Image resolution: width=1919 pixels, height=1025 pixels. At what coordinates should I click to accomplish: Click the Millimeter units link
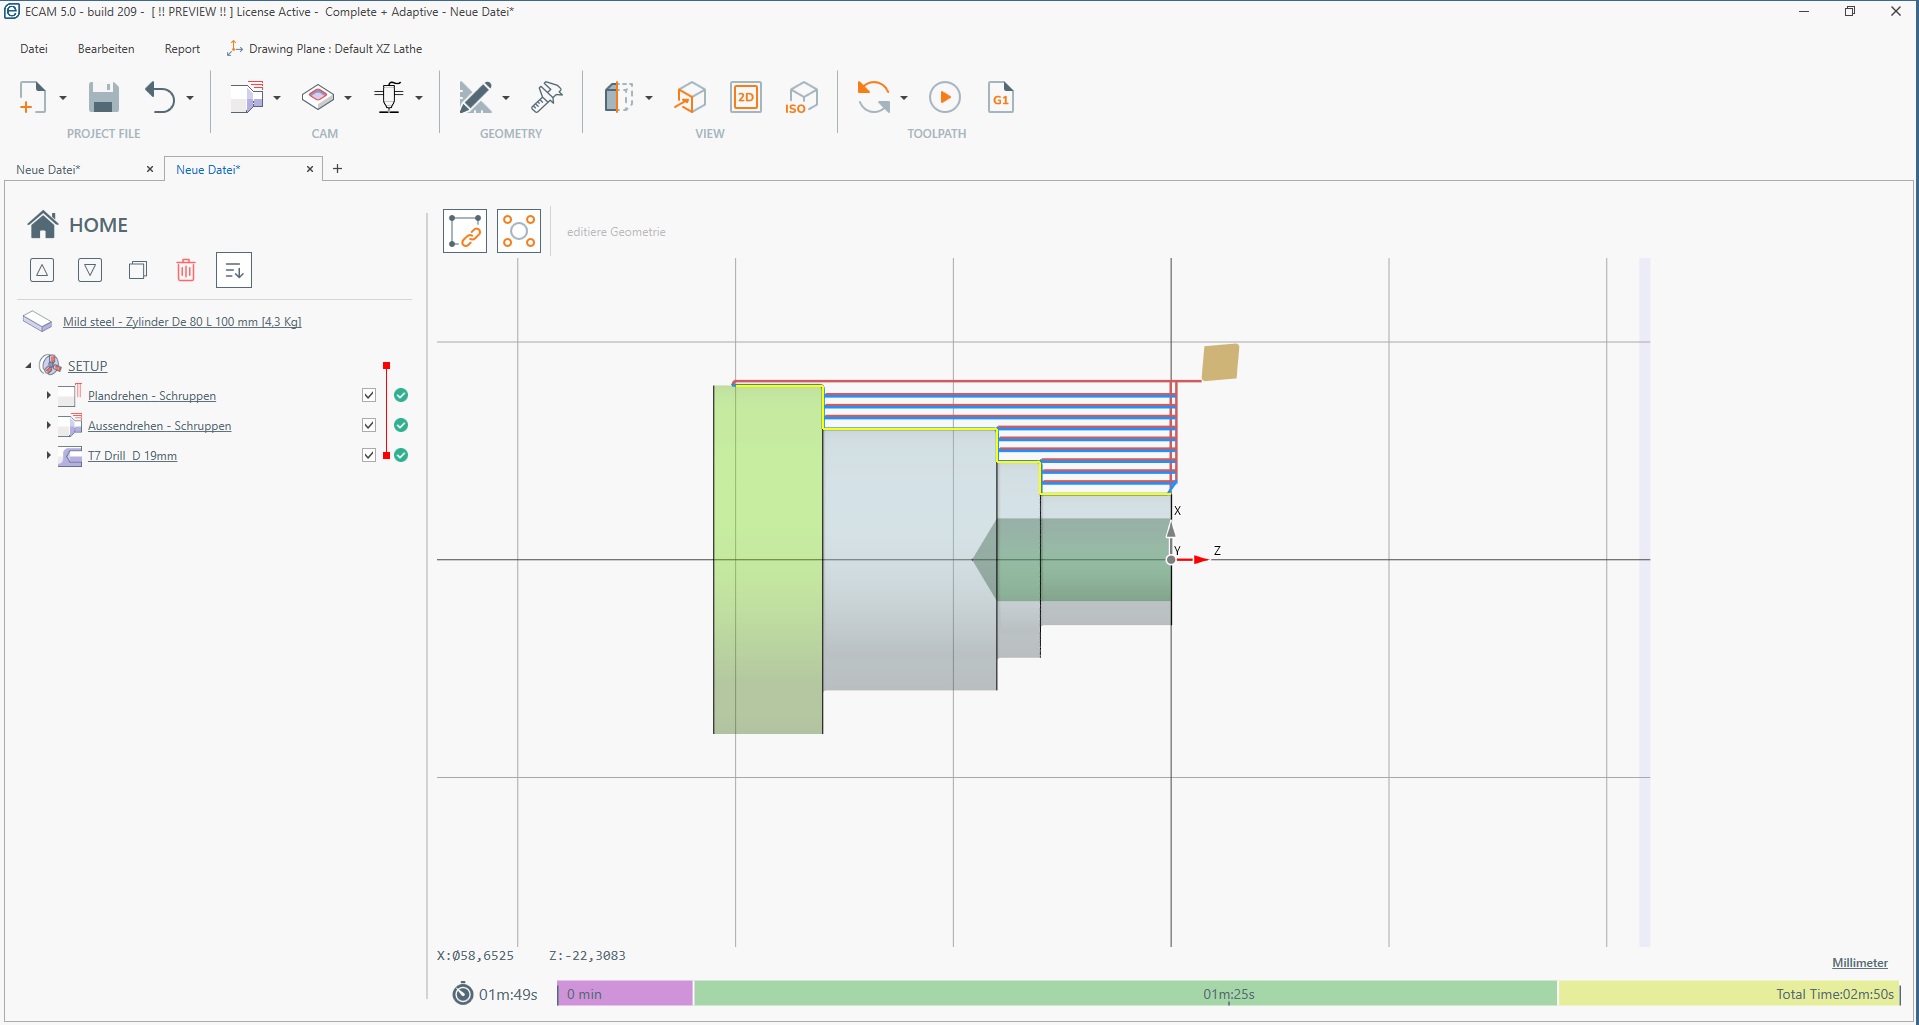(x=1859, y=963)
